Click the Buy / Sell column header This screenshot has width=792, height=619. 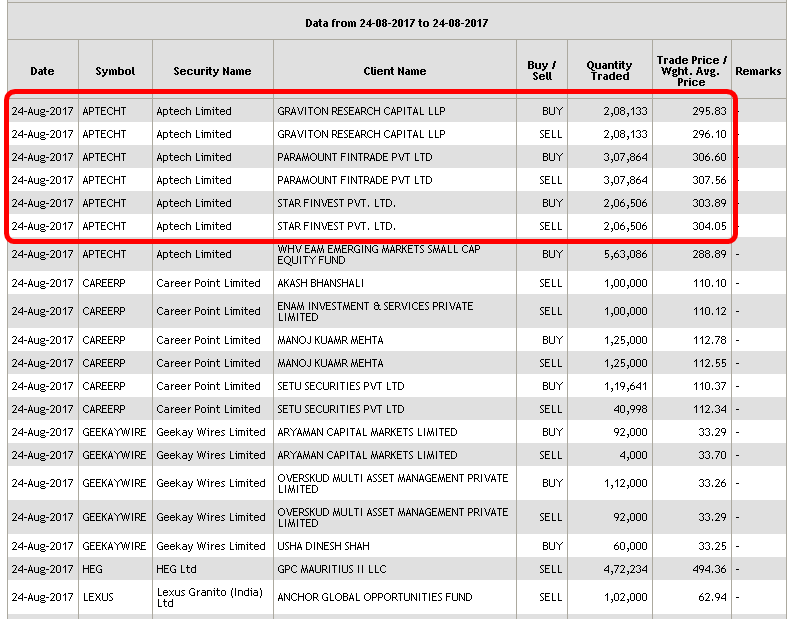pos(541,71)
